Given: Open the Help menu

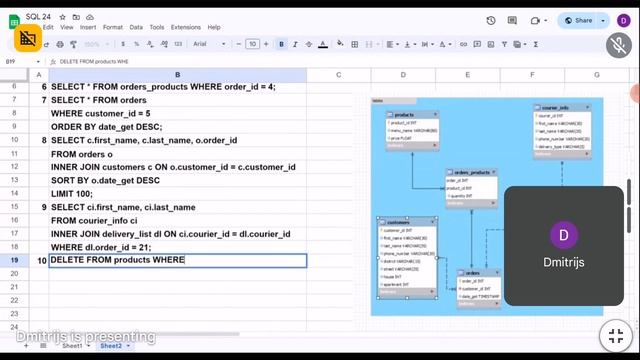Looking at the screenshot, I should [x=214, y=27].
